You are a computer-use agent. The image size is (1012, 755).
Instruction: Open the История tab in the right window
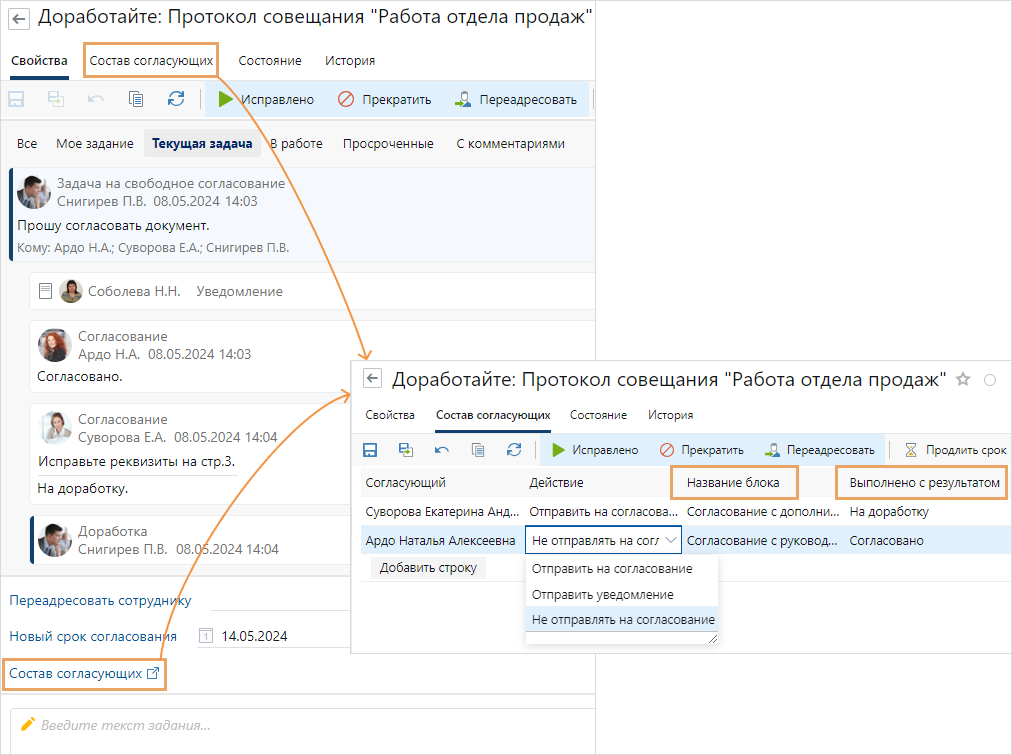[x=670, y=415]
